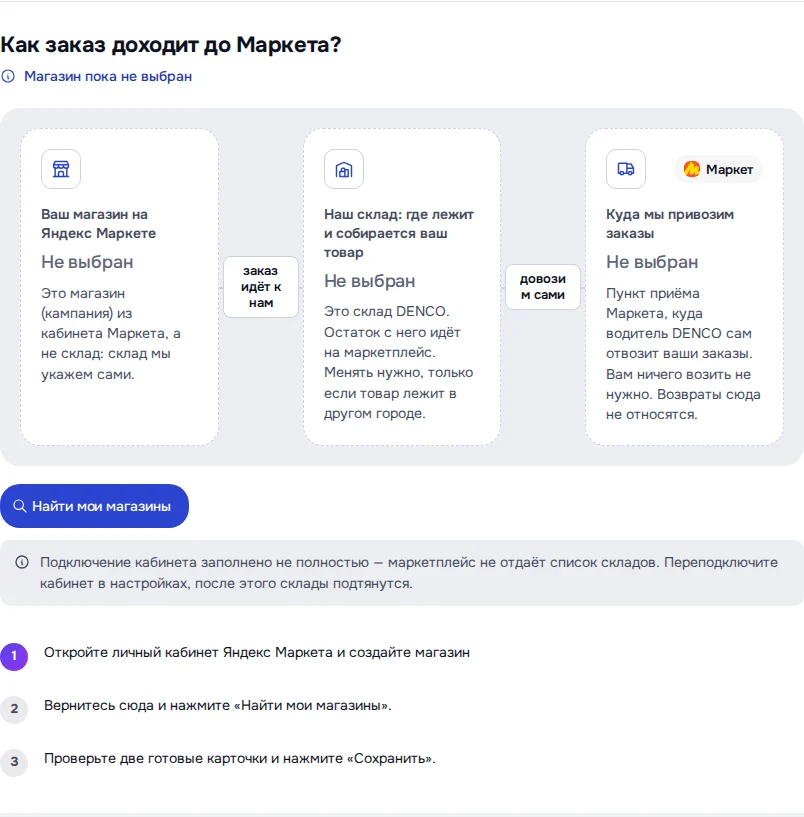Click the 'заказ идёт к нам' connector label
The image size is (804, 817).
(261, 287)
